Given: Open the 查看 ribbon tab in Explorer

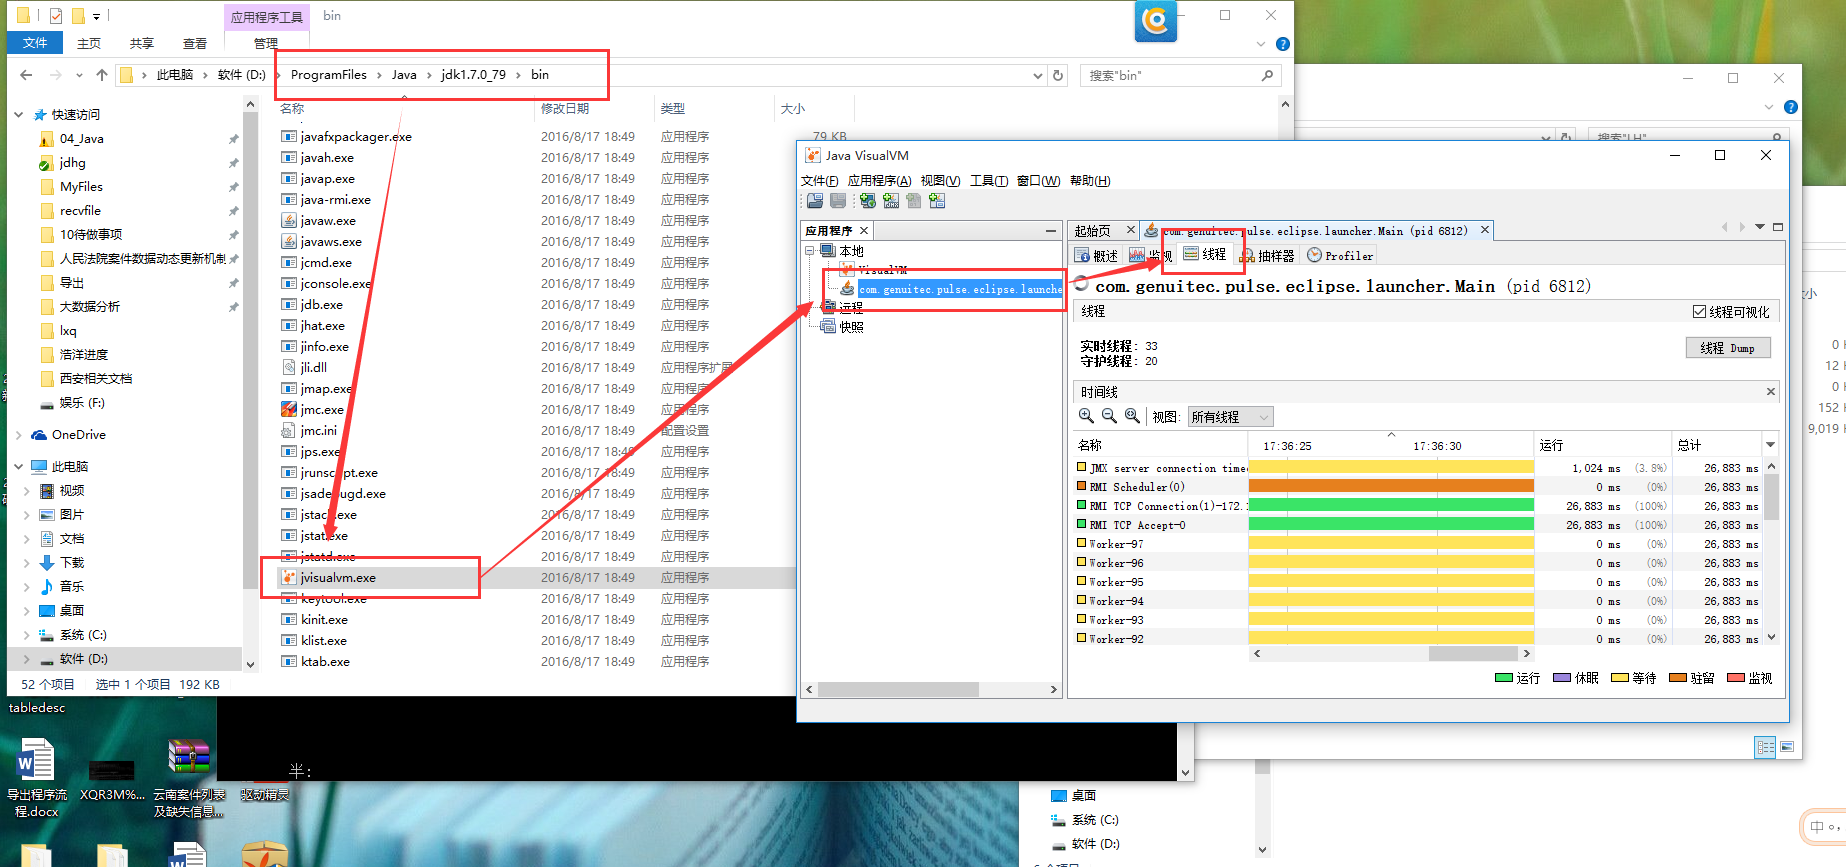Looking at the screenshot, I should pyautogui.click(x=194, y=44).
